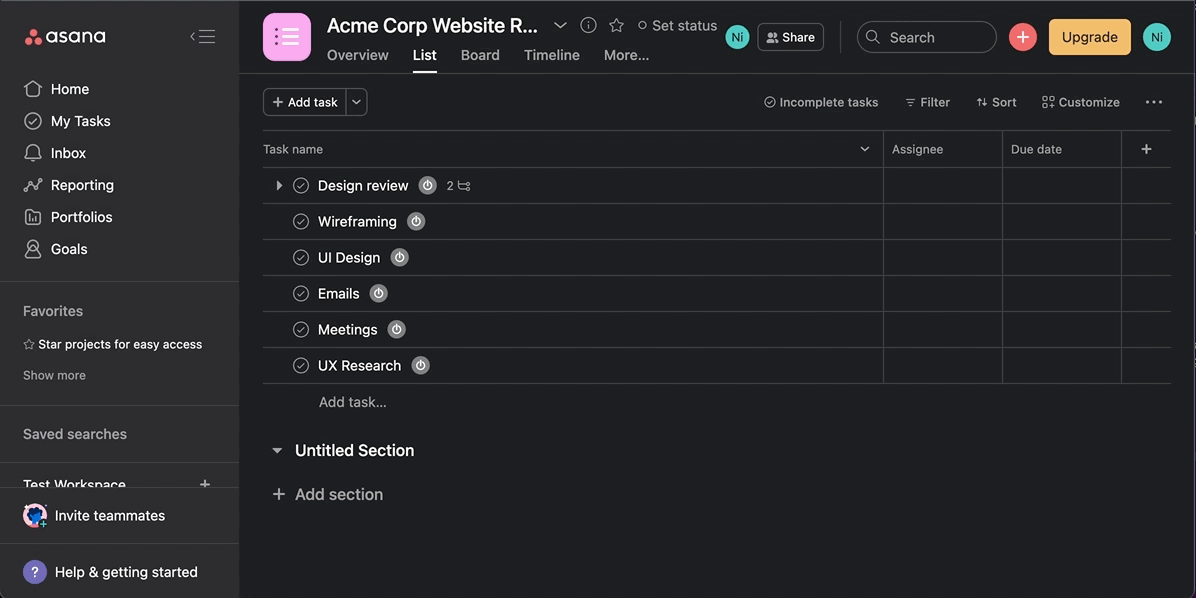Open the three-dots more options menu

[x=1153, y=102]
